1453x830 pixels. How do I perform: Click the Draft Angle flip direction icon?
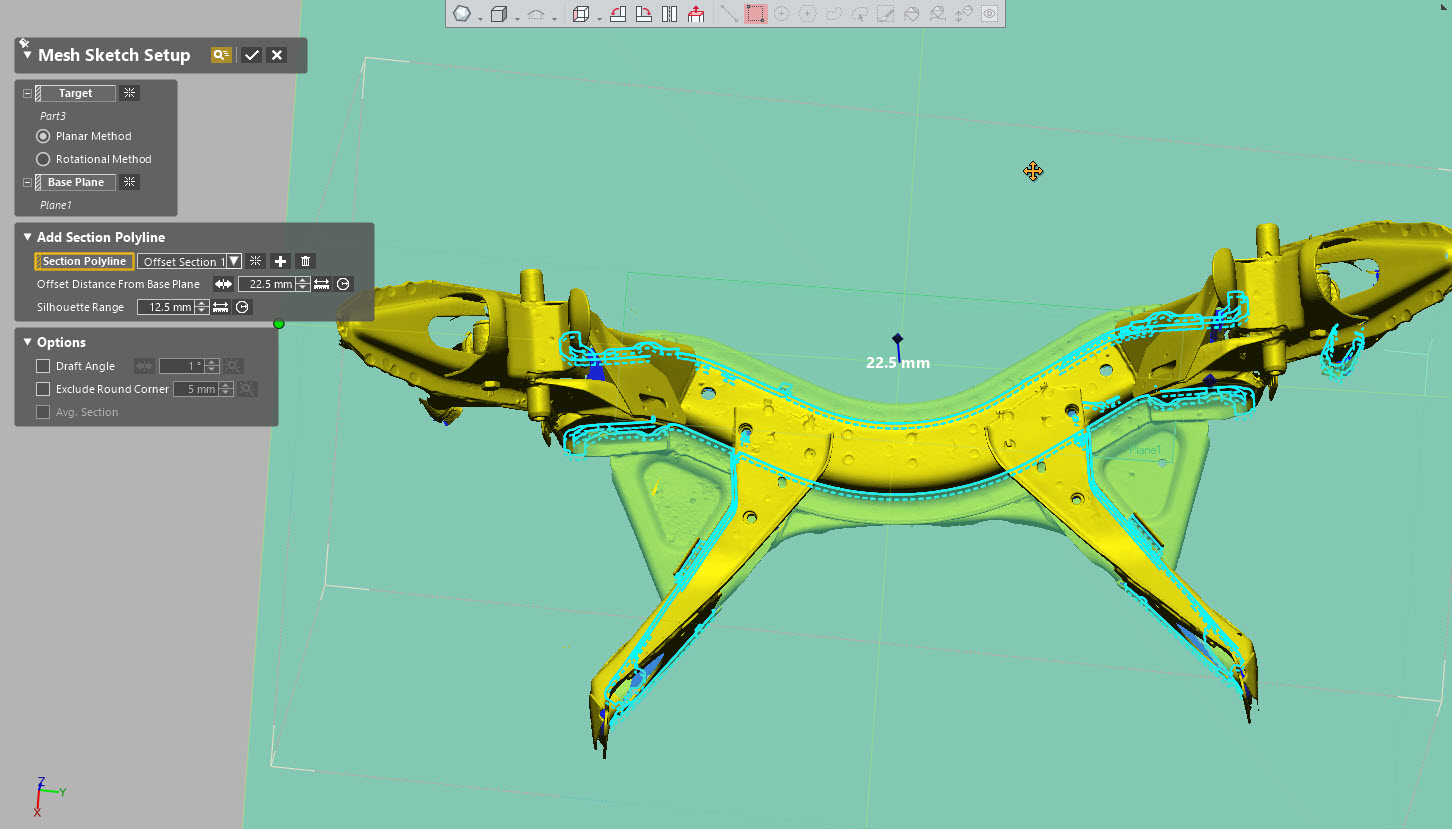pos(144,366)
